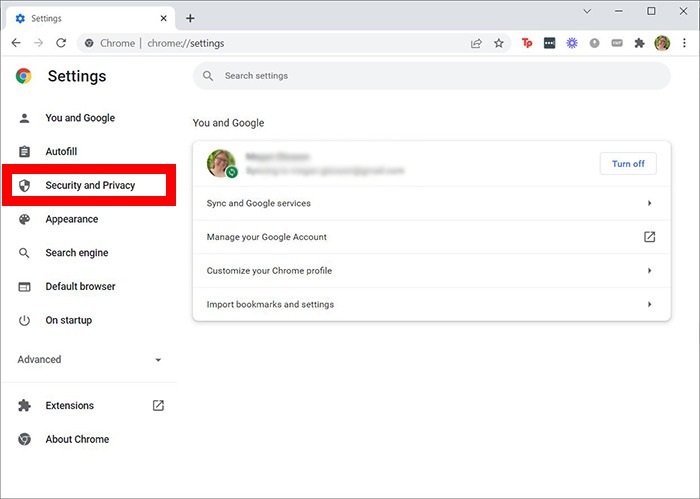Open the tab search chevron
The image size is (700, 499).
pos(587,11)
